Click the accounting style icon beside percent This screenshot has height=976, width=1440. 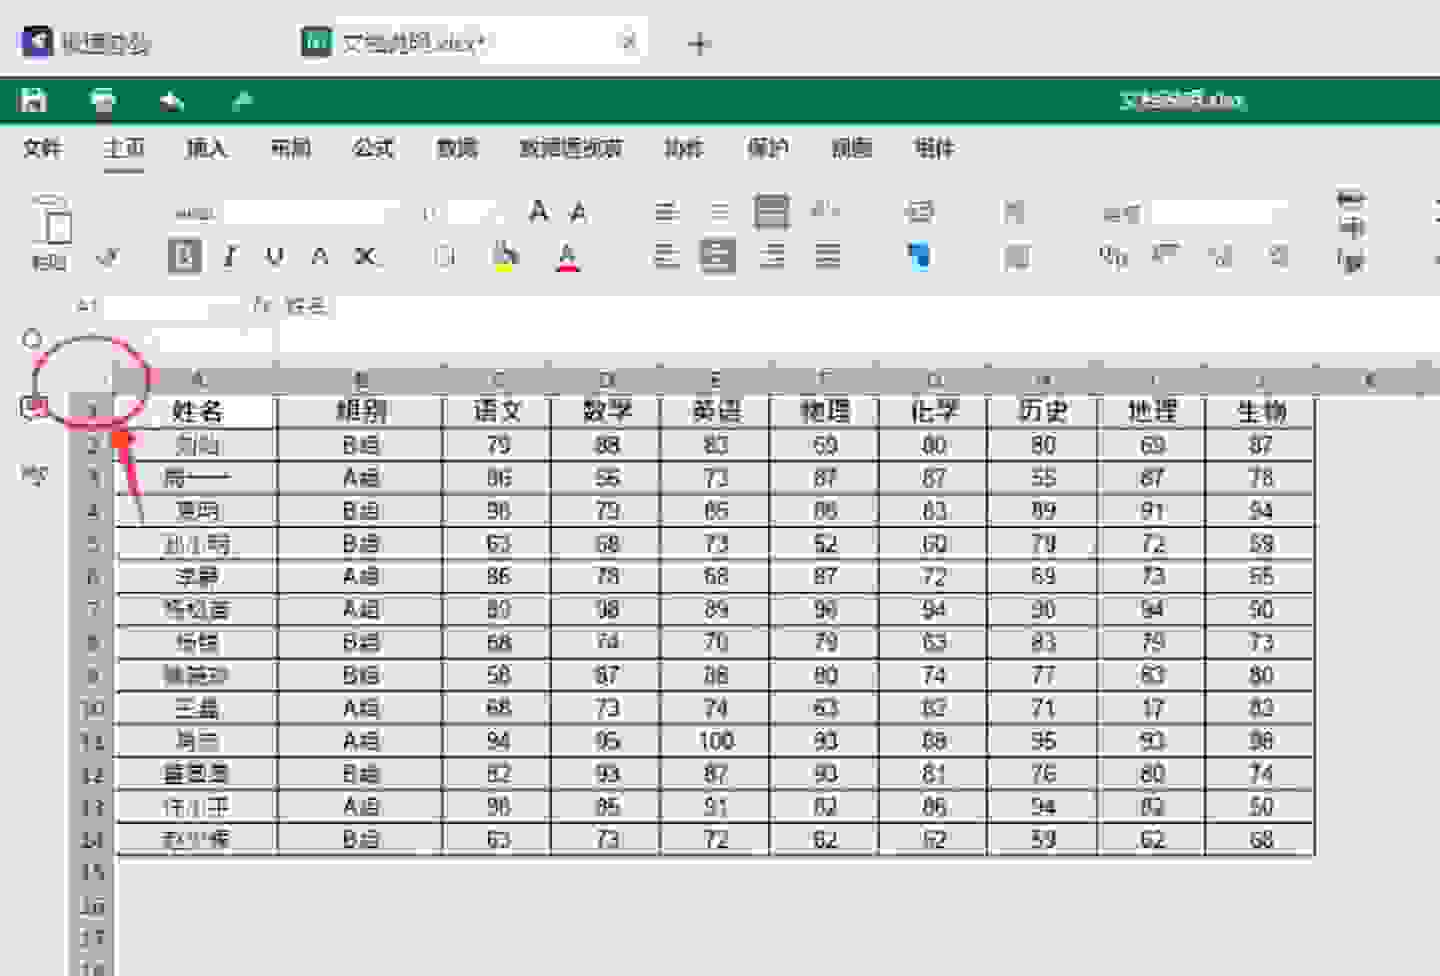coord(1165,256)
